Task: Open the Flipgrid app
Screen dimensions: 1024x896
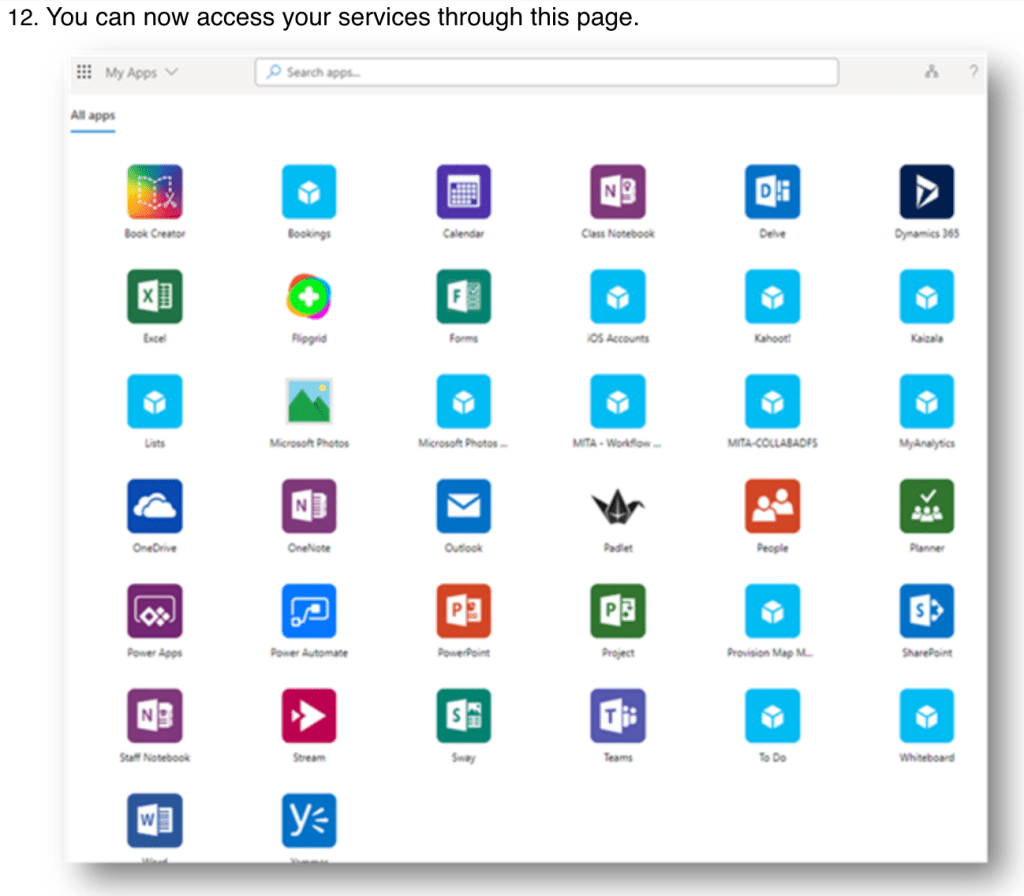Action: coord(309,297)
